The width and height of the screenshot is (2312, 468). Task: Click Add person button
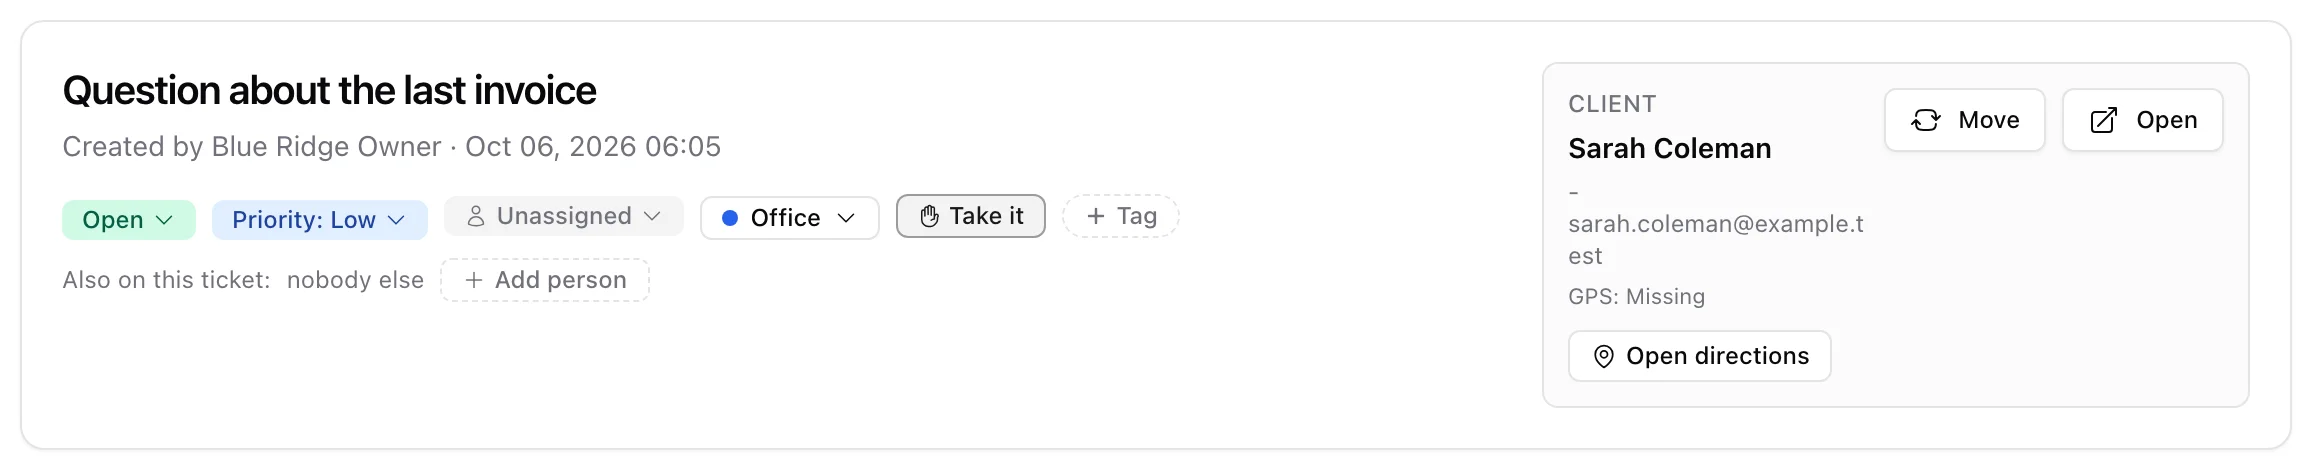[545, 280]
